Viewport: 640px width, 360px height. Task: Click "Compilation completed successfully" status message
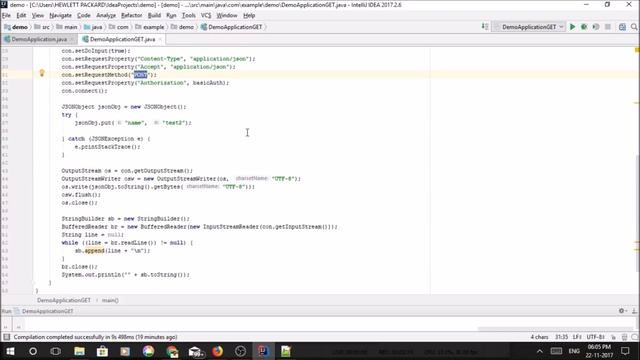coord(95,337)
